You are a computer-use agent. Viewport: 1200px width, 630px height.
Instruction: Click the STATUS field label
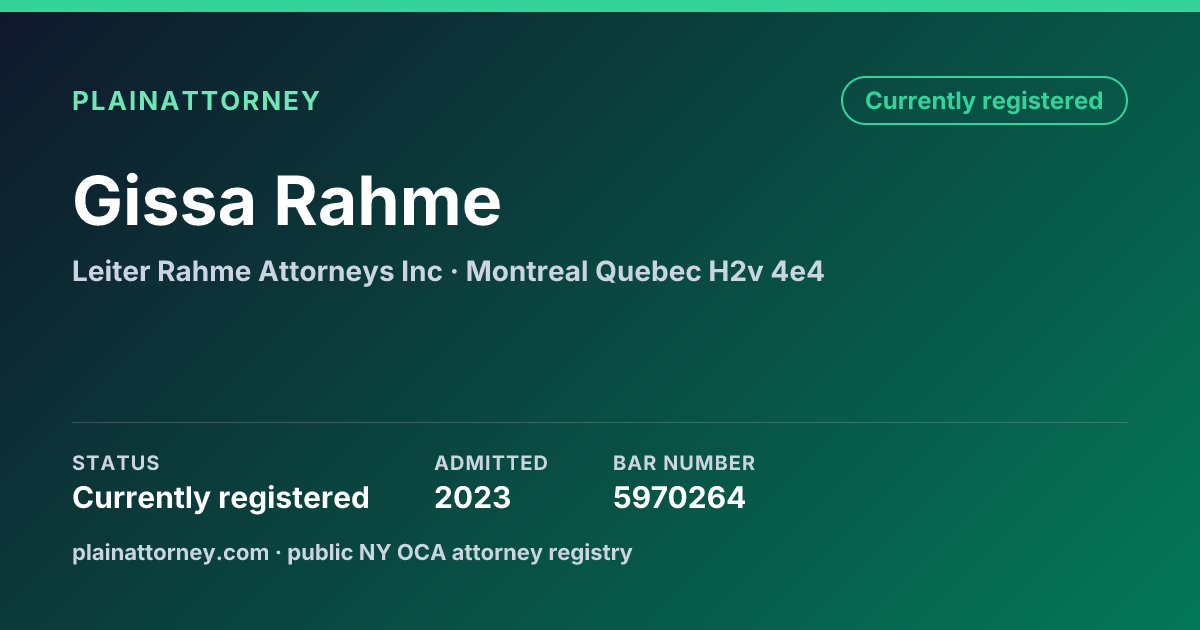click(x=116, y=463)
